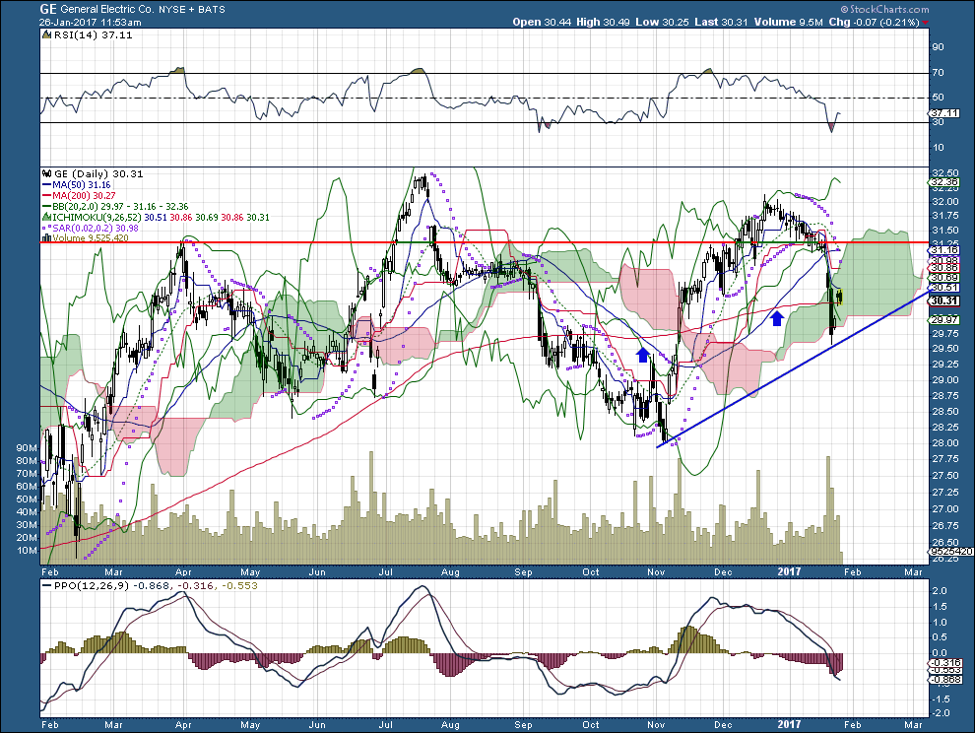Viewport: 975px width, 733px height.
Task: Click the 0.0 label on PPO axis
Action: pos(940,653)
